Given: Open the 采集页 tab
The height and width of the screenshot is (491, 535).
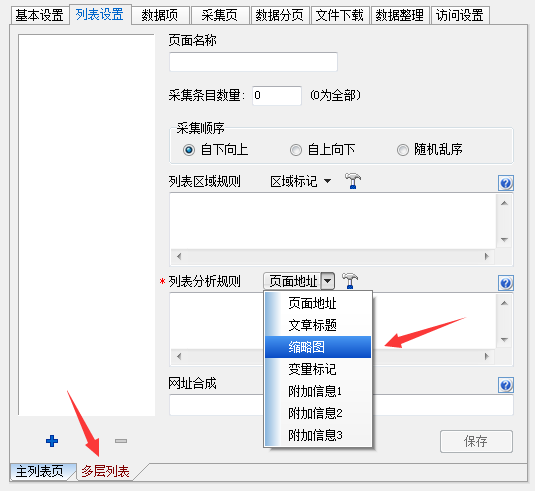Looking at the screenshot, I should coord(220,15).
